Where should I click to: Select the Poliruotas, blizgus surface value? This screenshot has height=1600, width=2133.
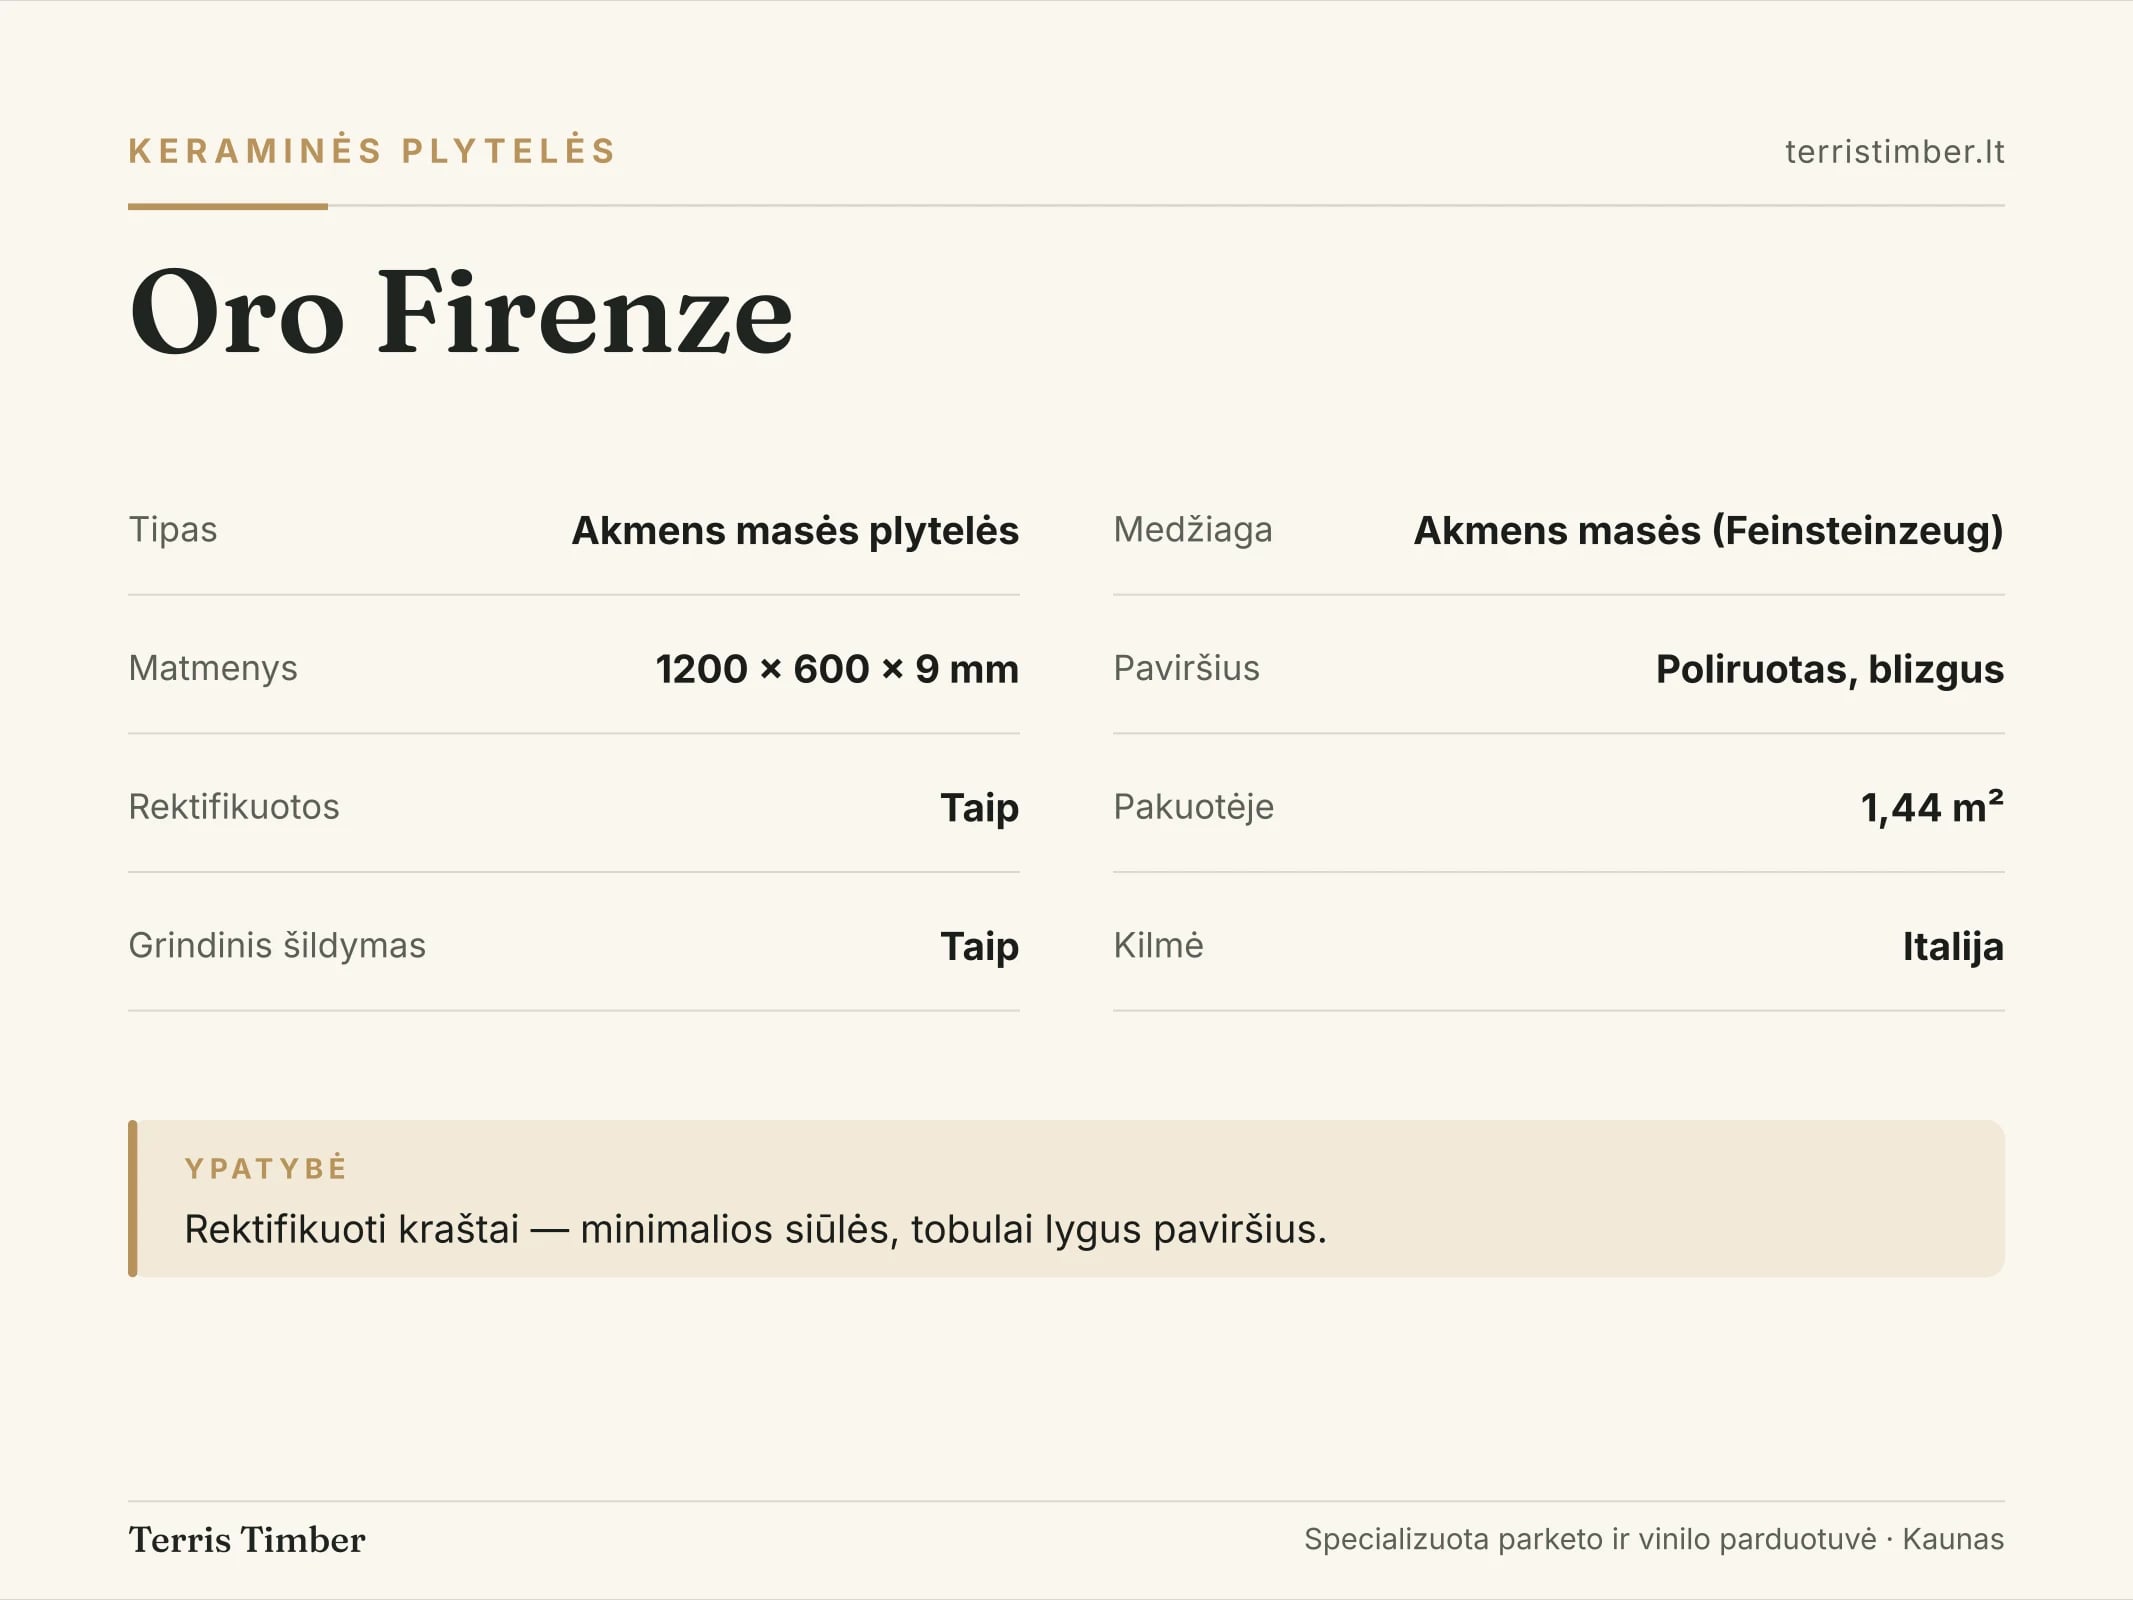click(x=1830, y=669)
